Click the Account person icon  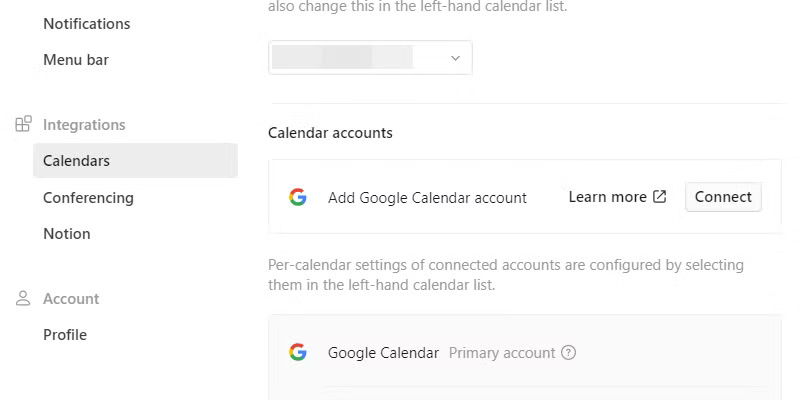coord(24,299)
